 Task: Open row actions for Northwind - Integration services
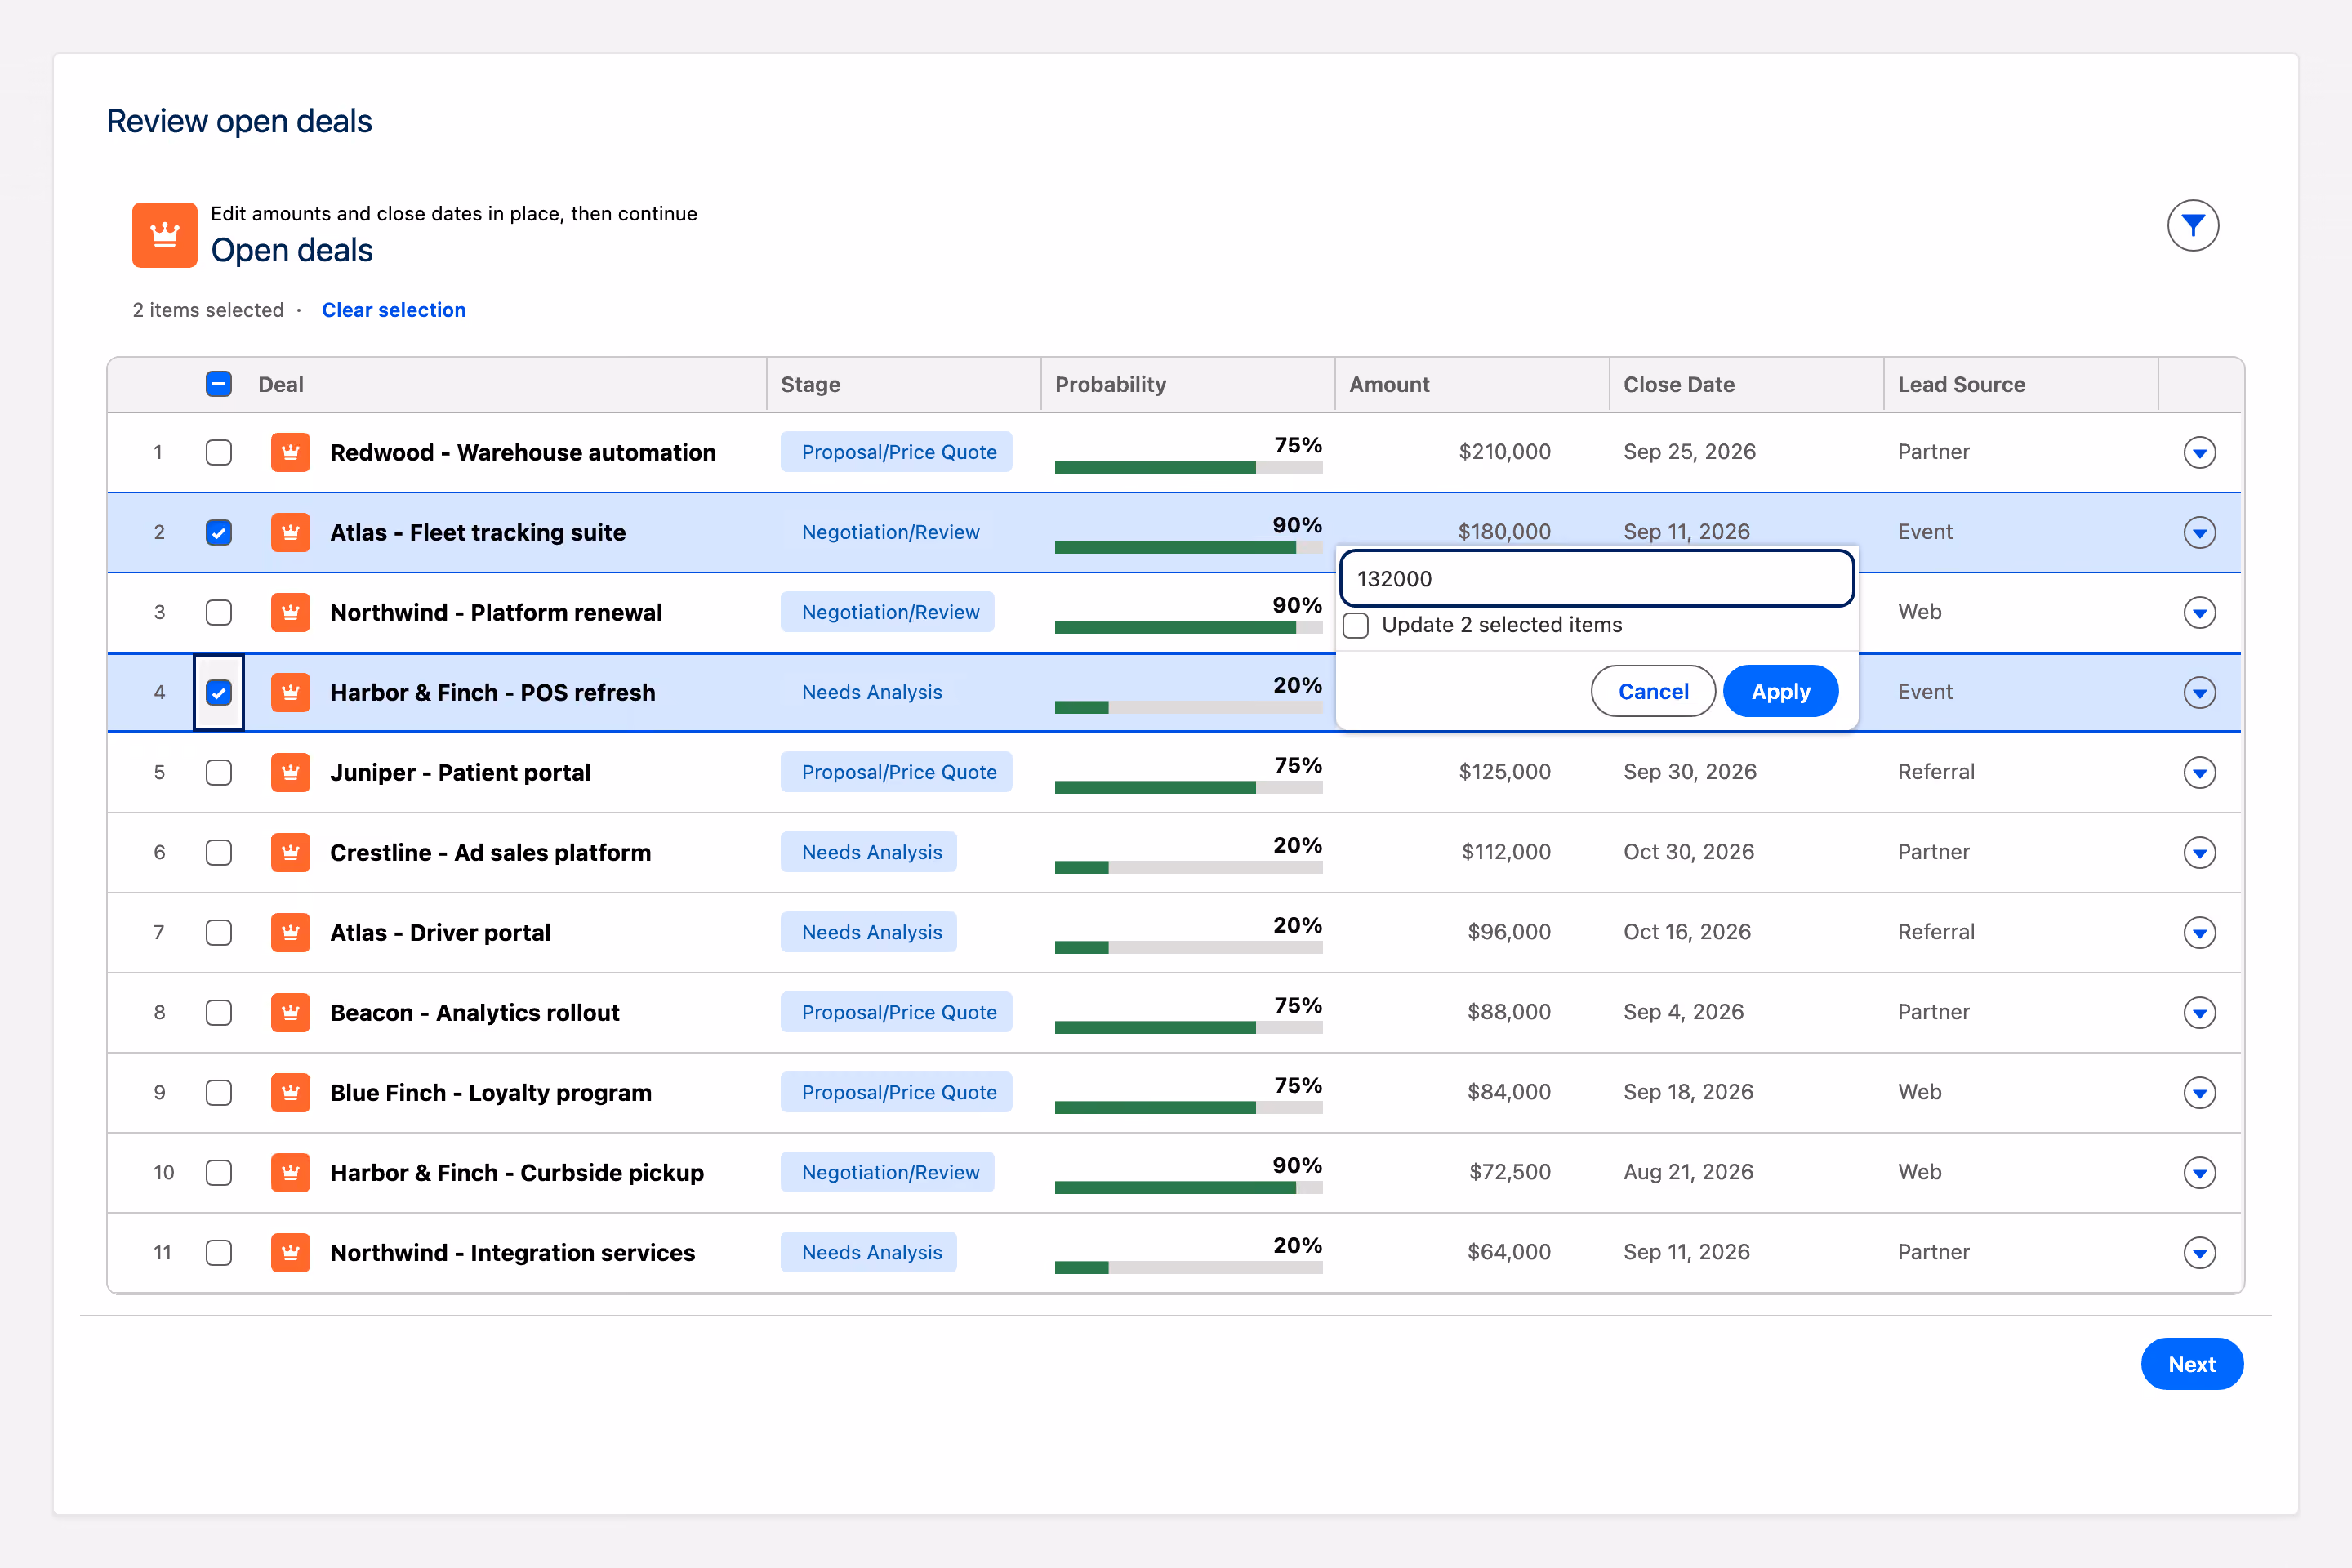pyautogui.click(x=2199, y=1252)
